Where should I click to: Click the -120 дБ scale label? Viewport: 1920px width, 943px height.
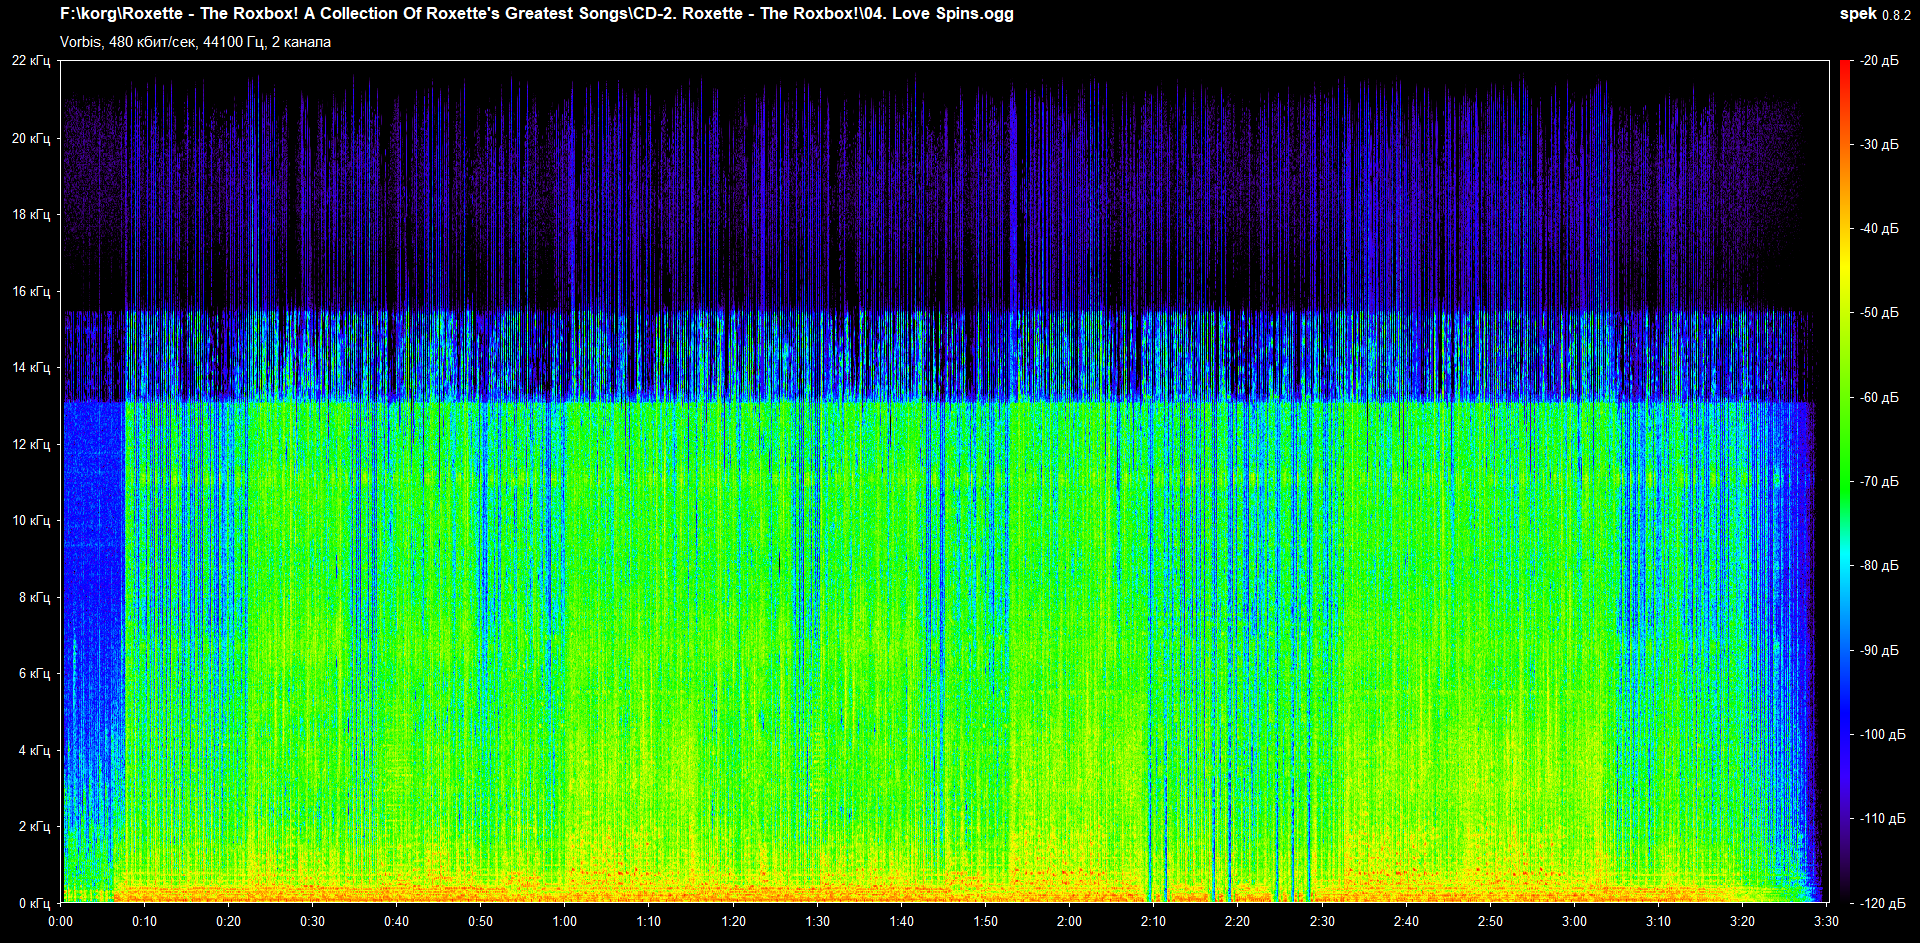click(x=1879, y=903)
